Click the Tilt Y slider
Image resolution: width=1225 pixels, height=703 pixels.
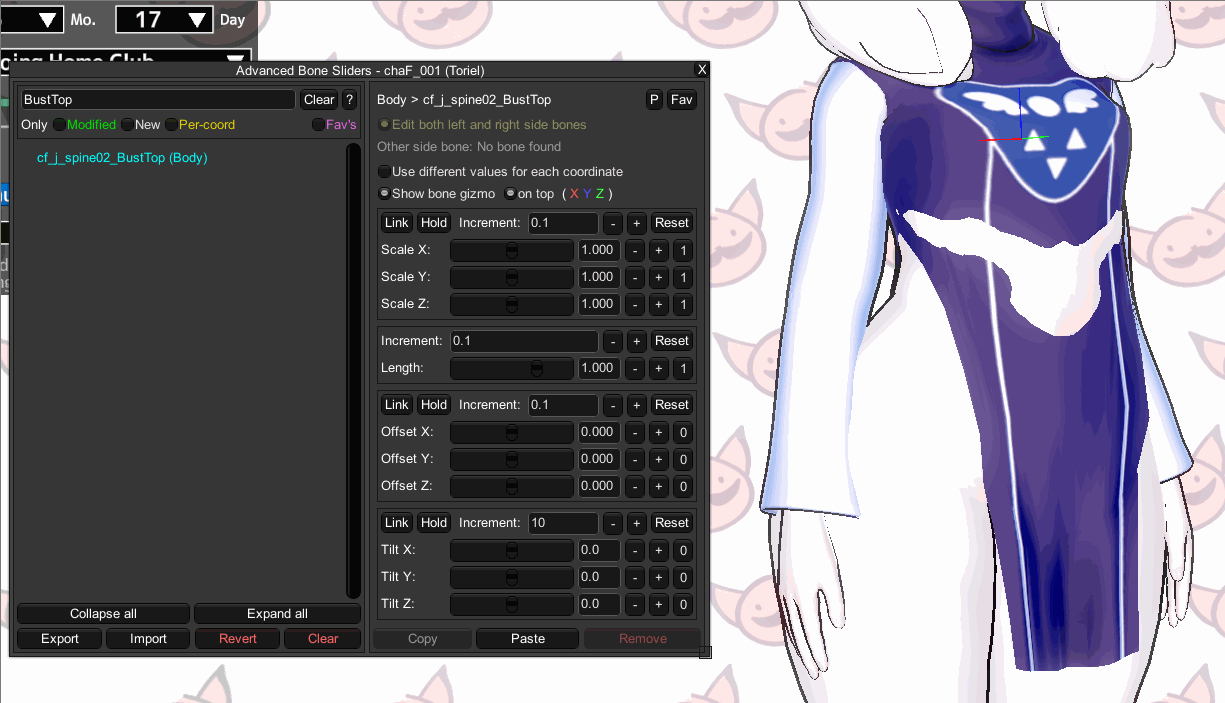click(x=512, y=577)
